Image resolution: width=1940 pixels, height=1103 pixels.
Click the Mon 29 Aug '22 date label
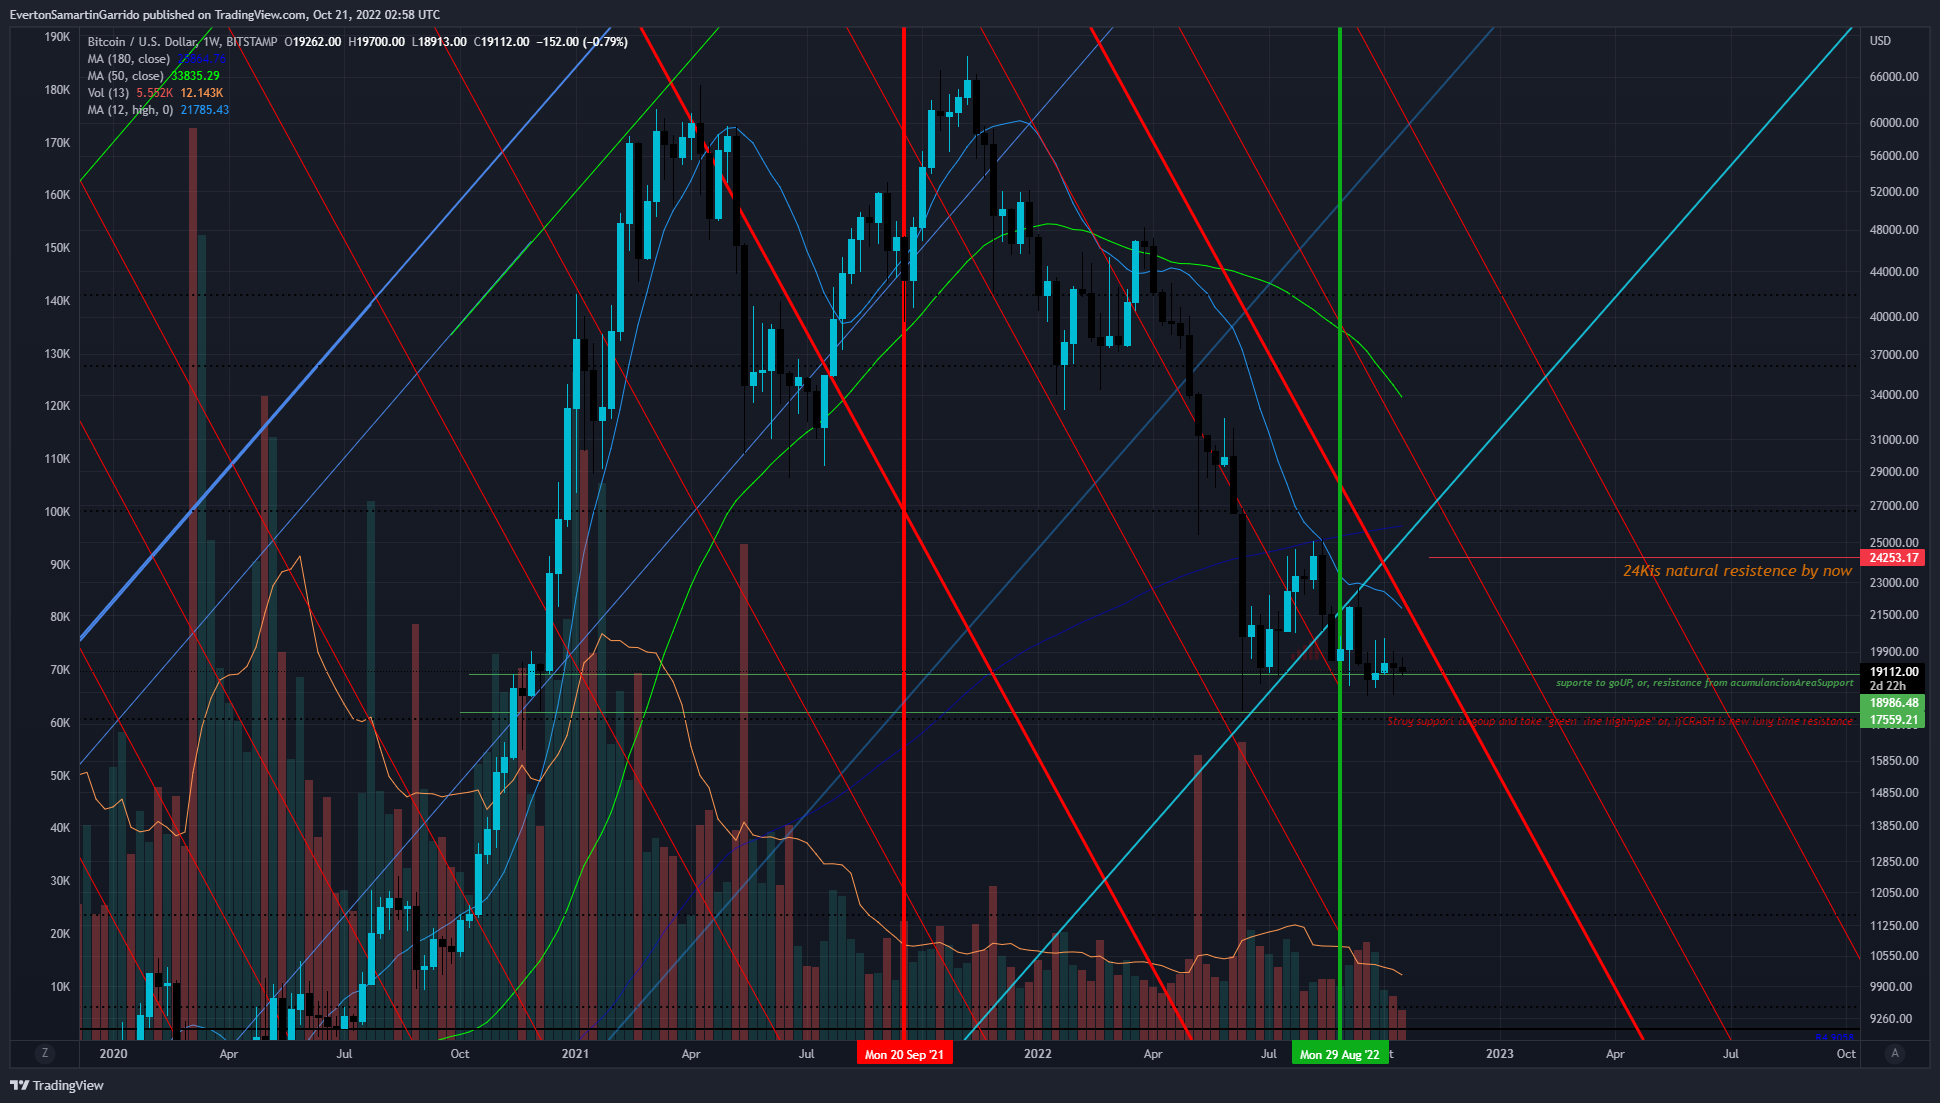coord(1339,1054)
